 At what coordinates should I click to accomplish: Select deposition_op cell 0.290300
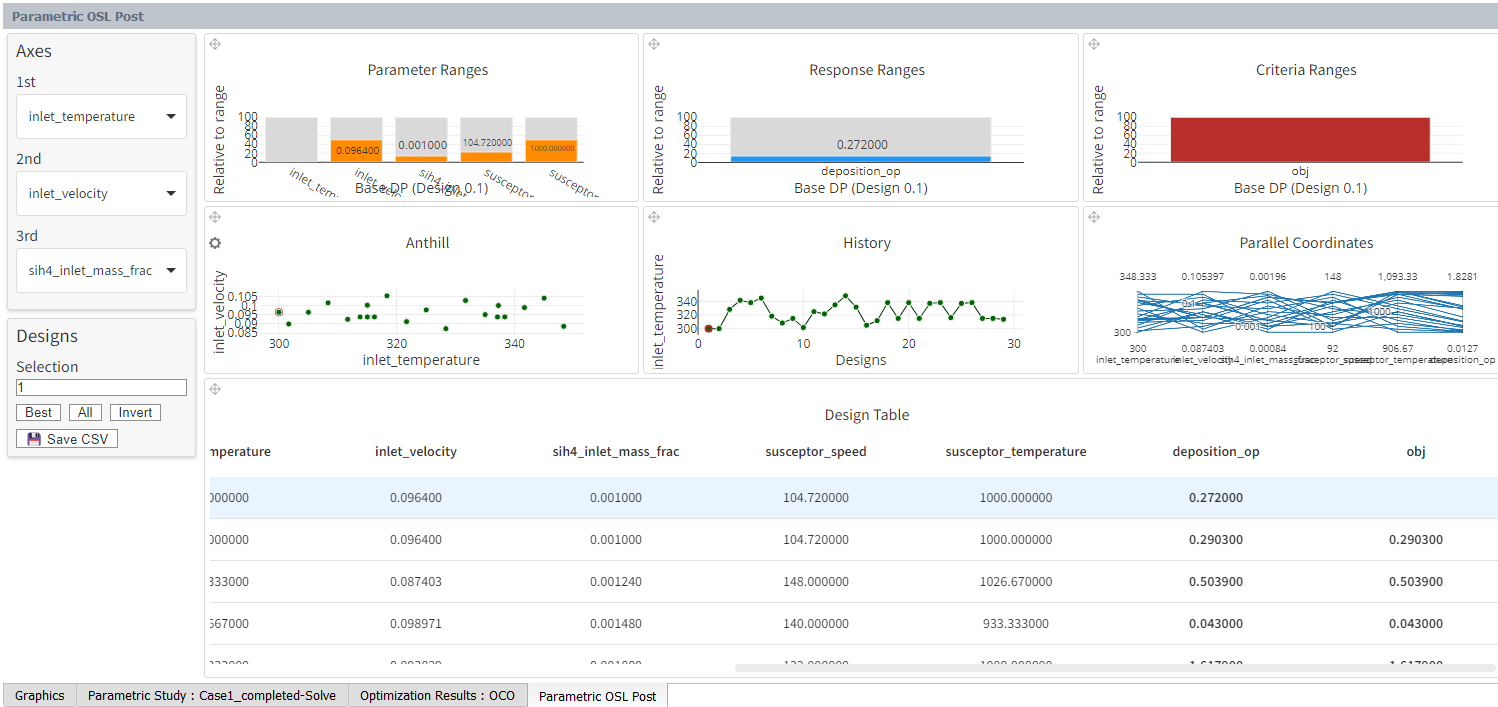pos(1216,540)
